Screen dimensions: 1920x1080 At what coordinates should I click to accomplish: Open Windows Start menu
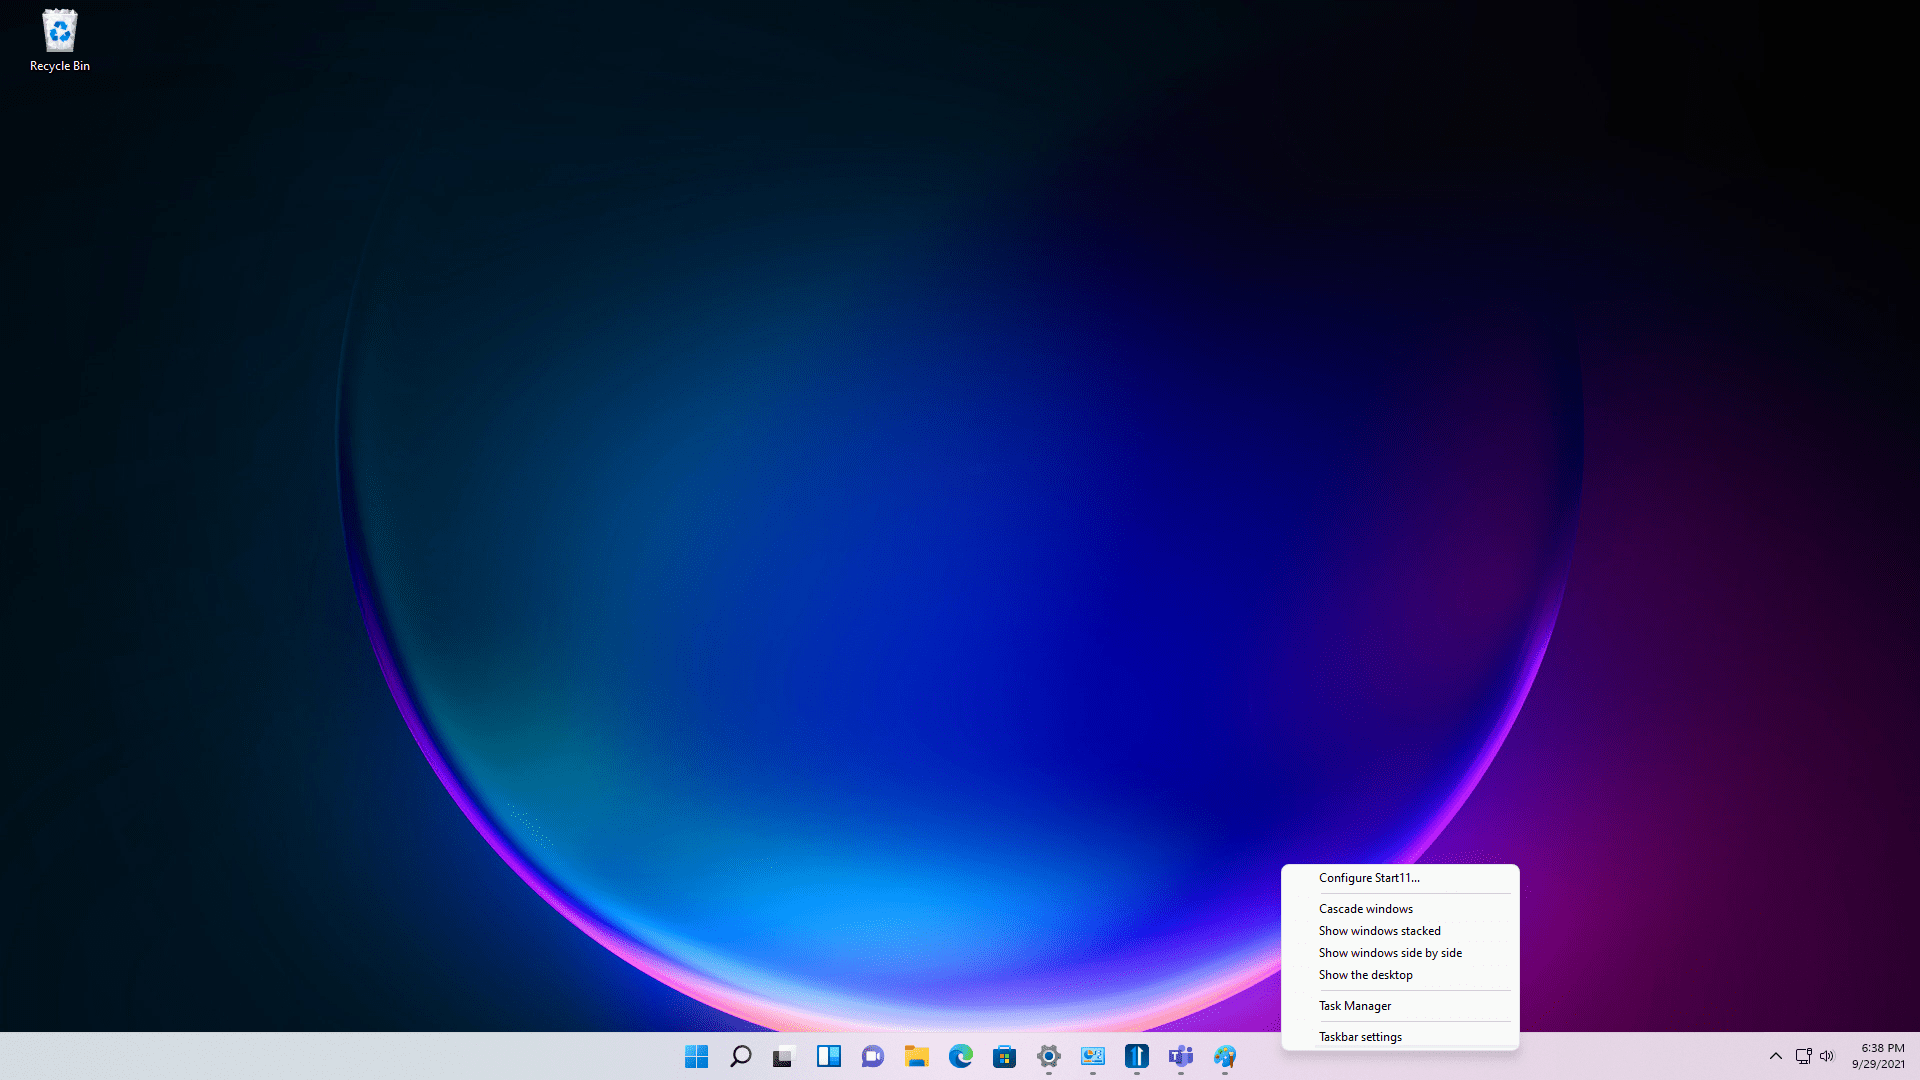pyautogui.click(x=695, y=1055)
